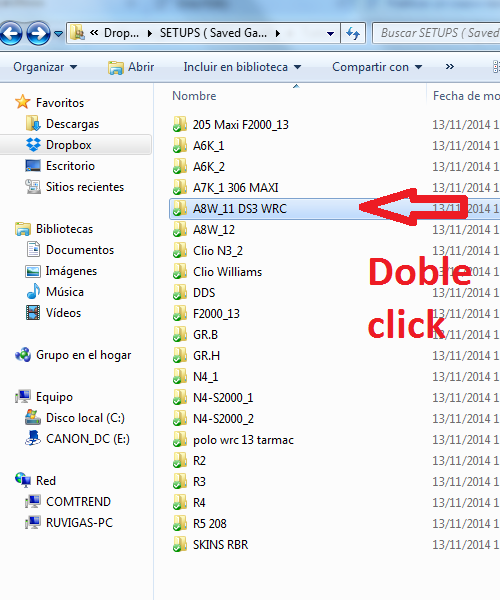The height and width of the screenshot is (600, 500).
Task: Select the R4 folder name
Action: (x=199, y=503)
